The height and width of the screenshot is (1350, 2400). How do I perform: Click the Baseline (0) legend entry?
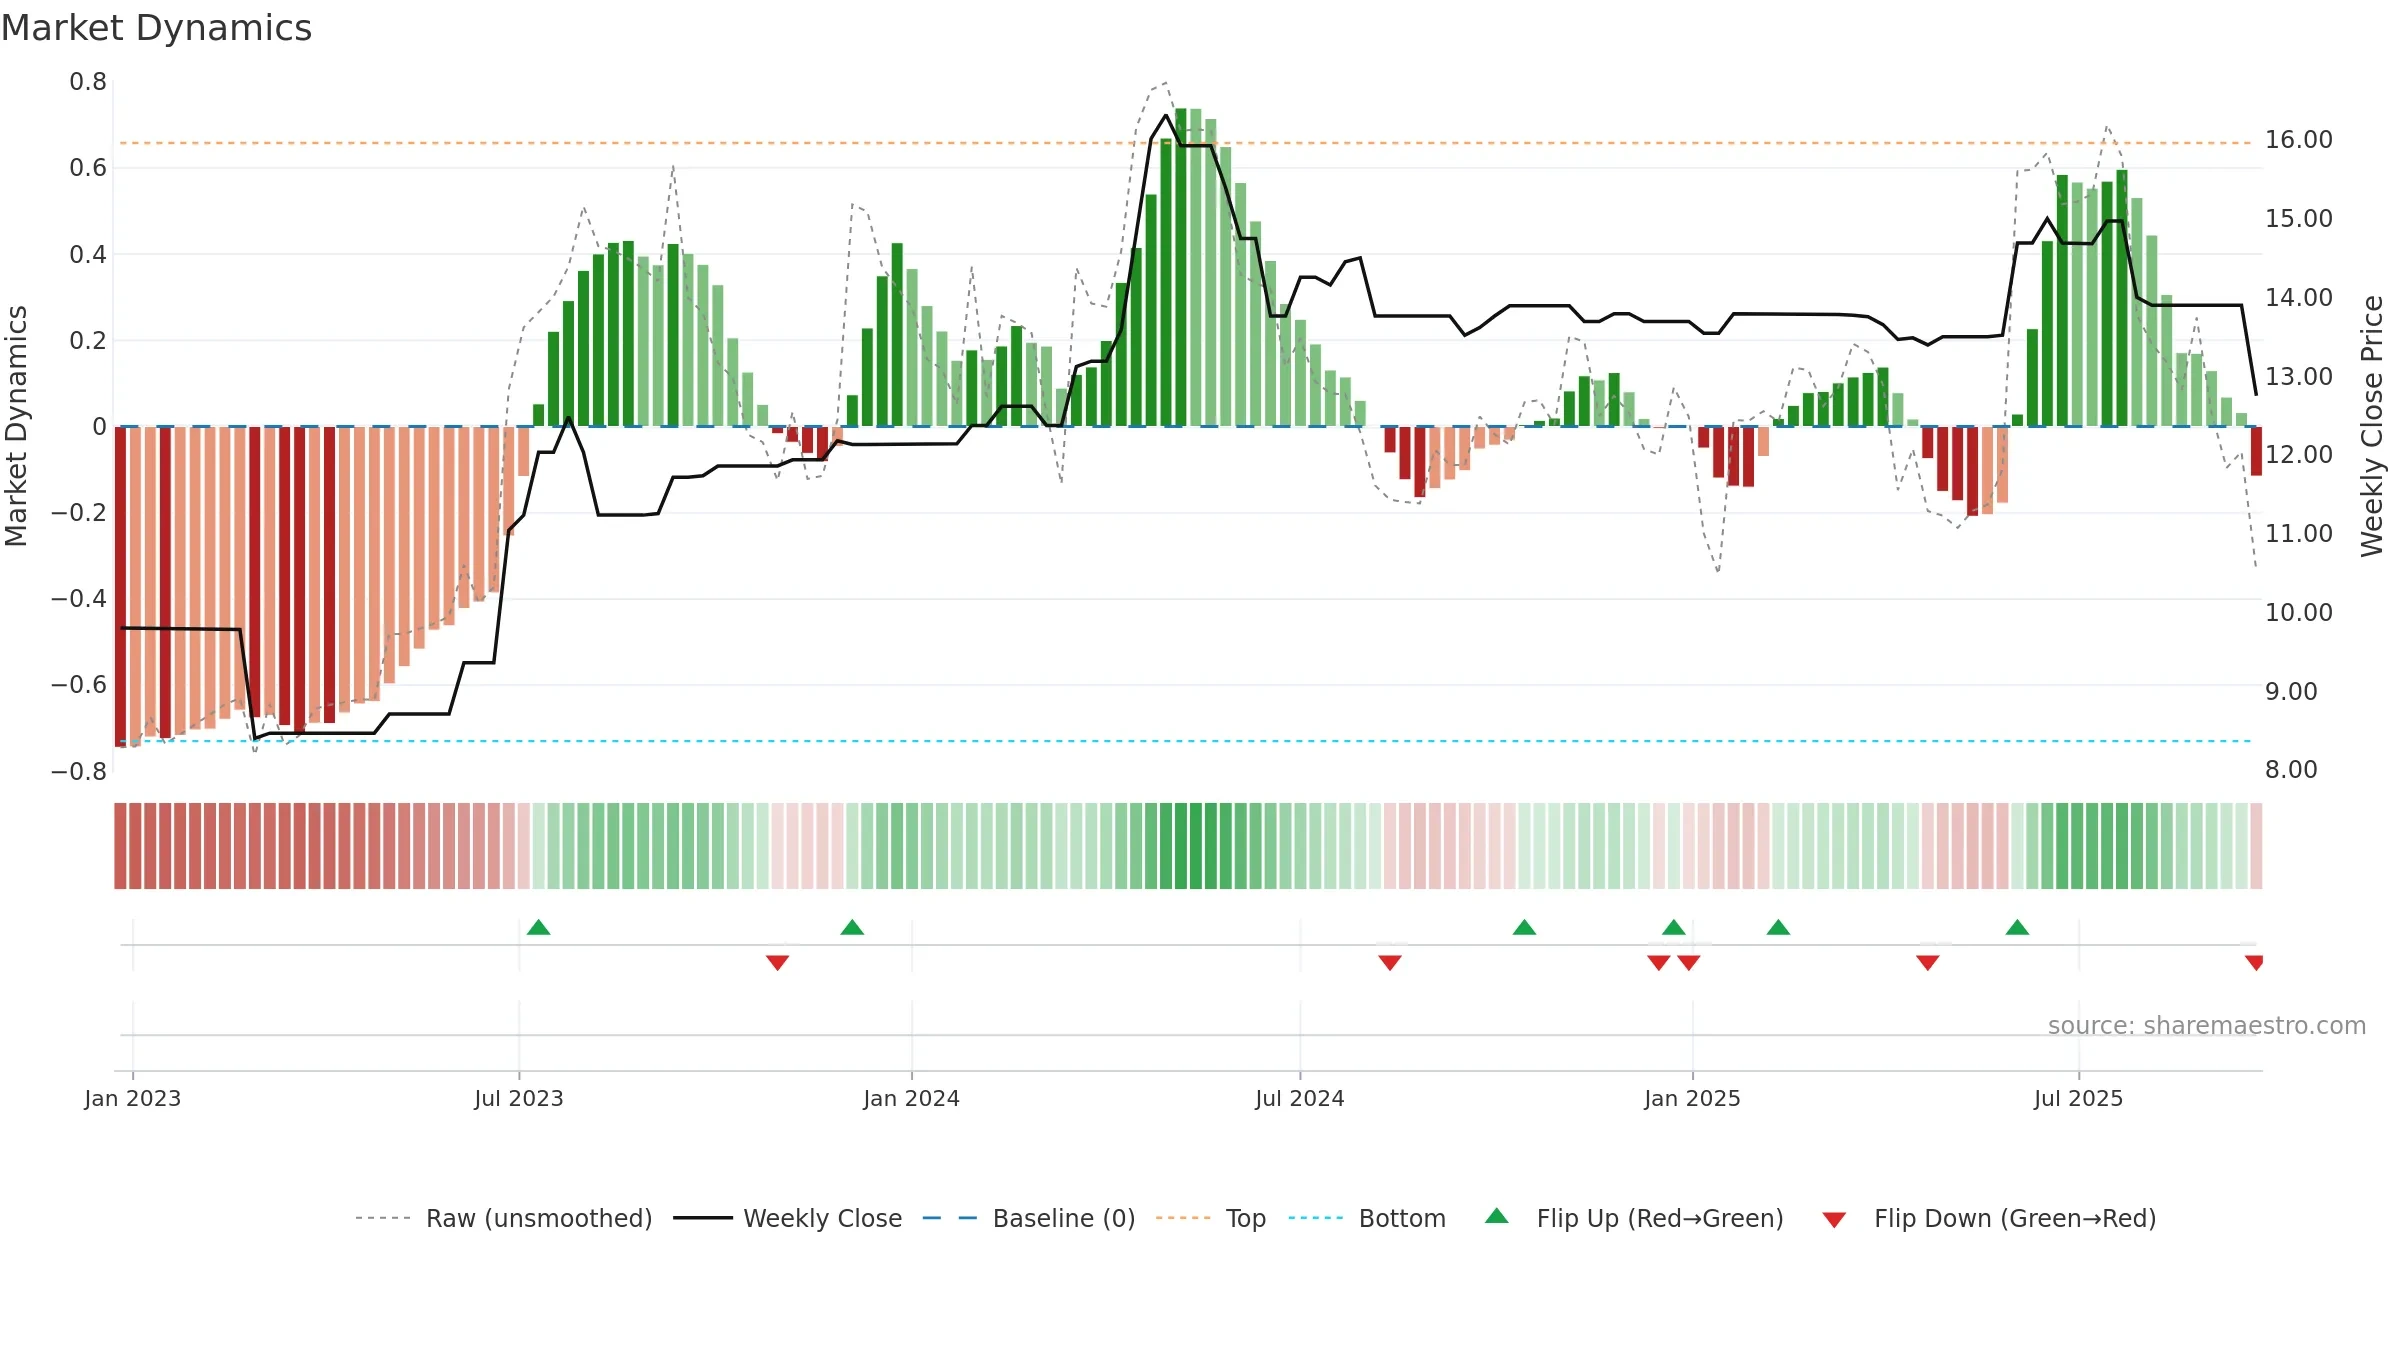1029,1218
